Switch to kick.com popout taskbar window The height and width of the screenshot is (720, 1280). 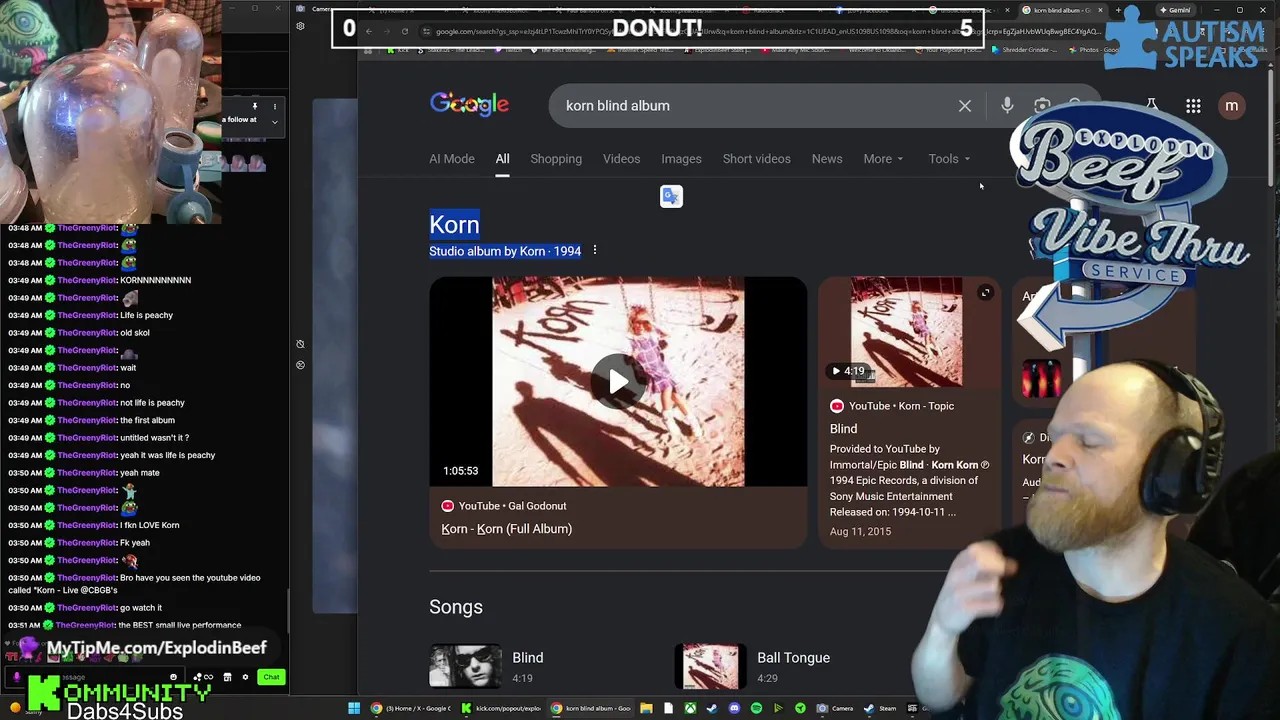[x=500, y=708]
